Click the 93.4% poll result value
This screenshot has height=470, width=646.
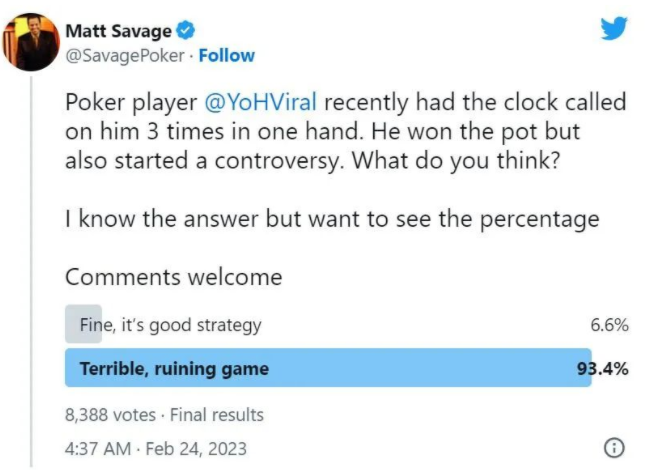pyautogui.click(x=602, y=368)
